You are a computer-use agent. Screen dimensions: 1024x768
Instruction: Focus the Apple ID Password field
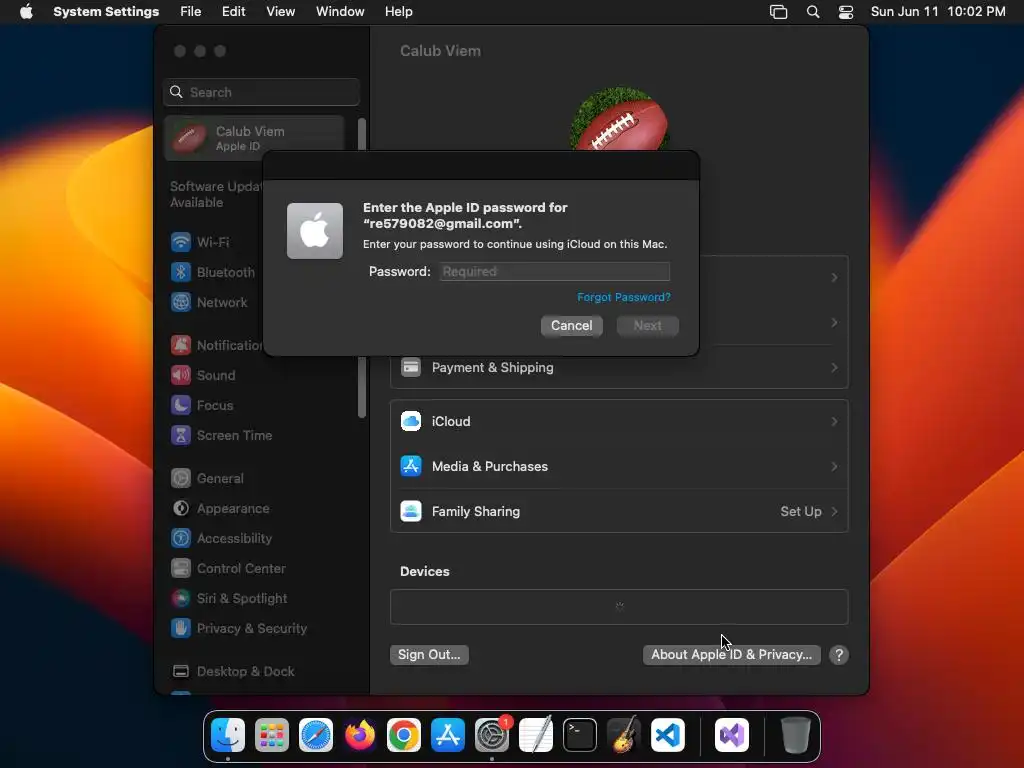pyautogui.click(x=554, y=272)
